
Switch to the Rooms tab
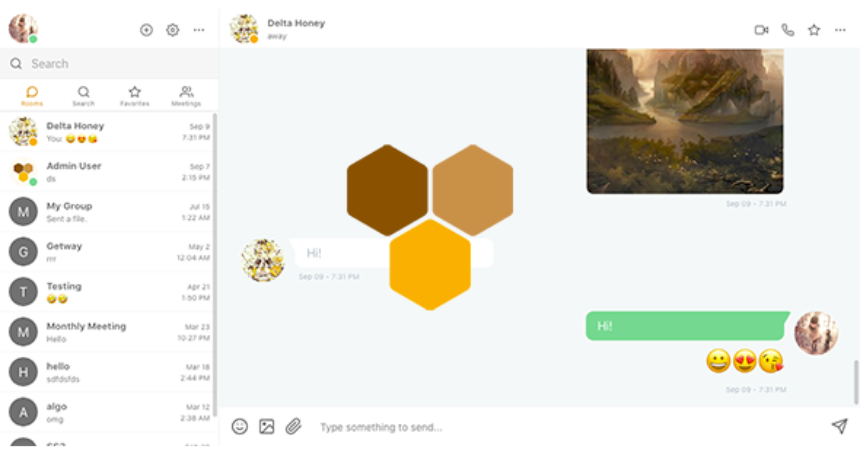pos(32,96)
